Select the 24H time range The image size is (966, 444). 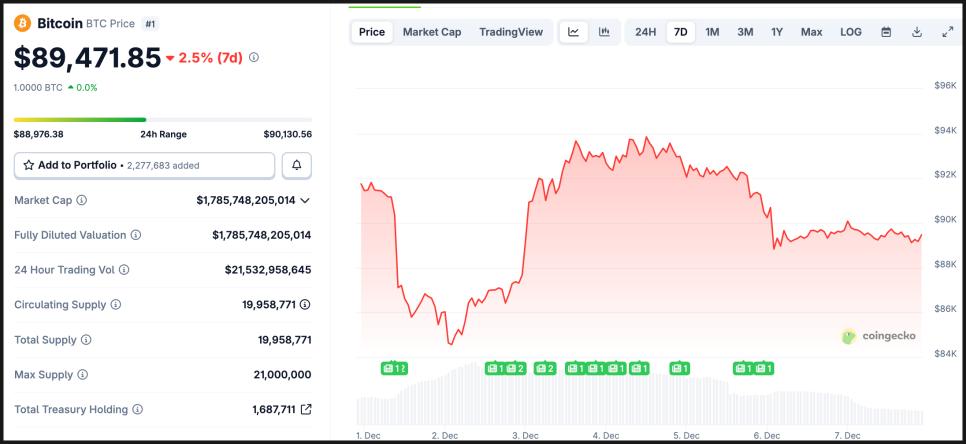646,32
